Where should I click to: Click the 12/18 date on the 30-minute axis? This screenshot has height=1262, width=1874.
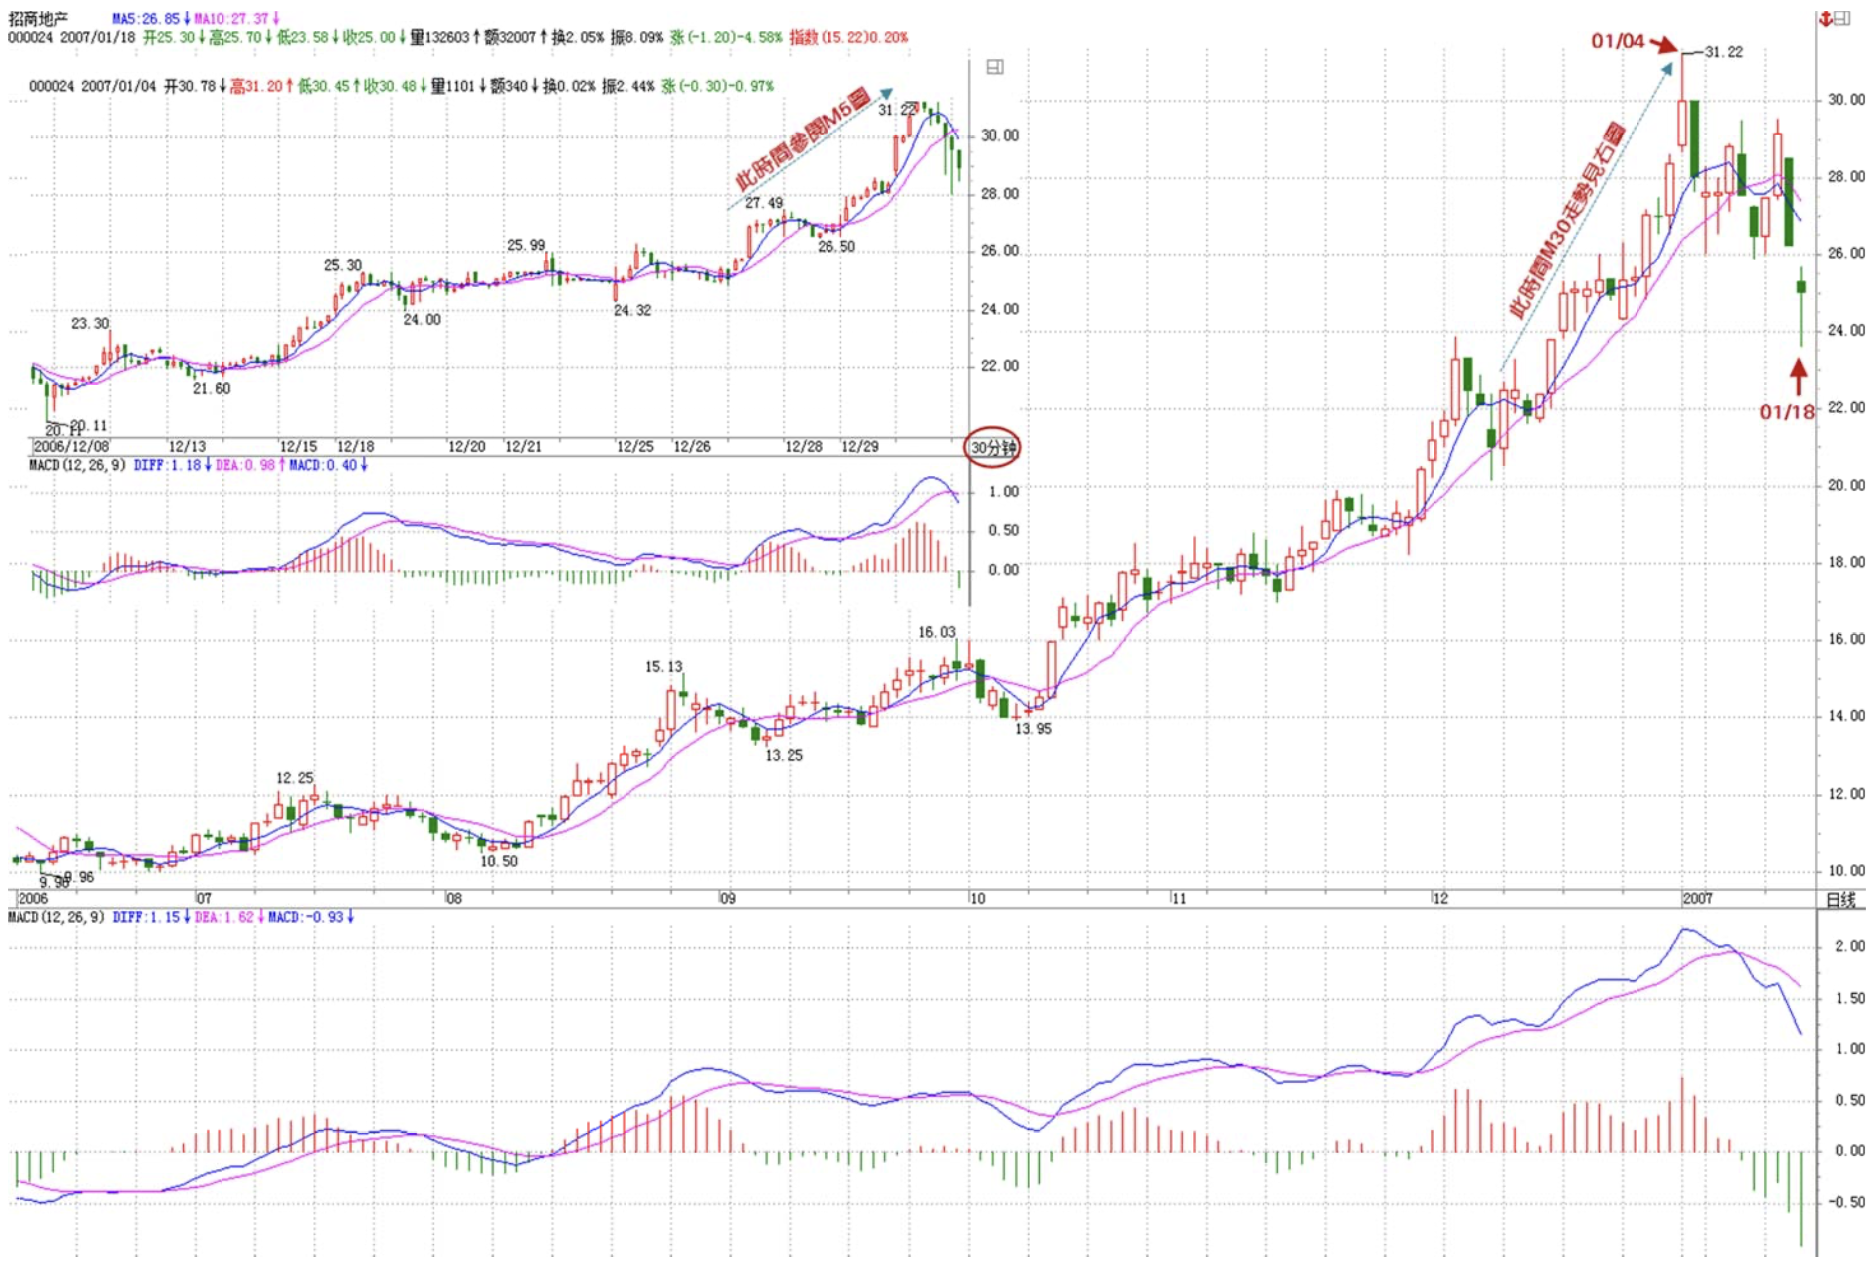click(355, 446)
